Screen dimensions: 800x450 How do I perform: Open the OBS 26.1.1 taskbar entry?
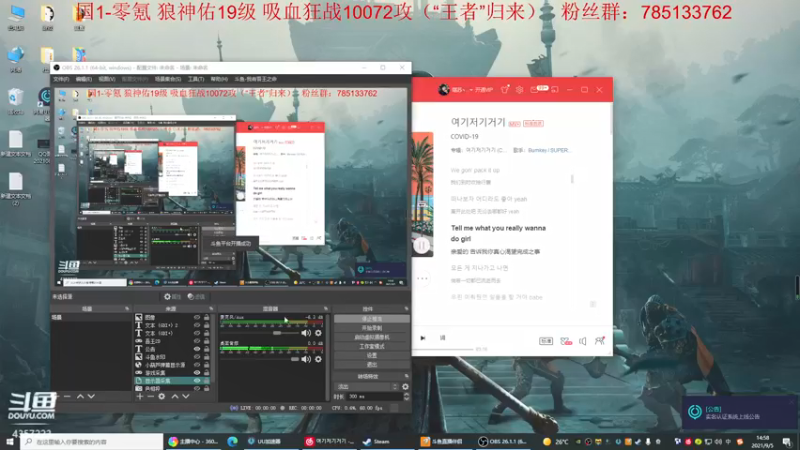(503, 442)
